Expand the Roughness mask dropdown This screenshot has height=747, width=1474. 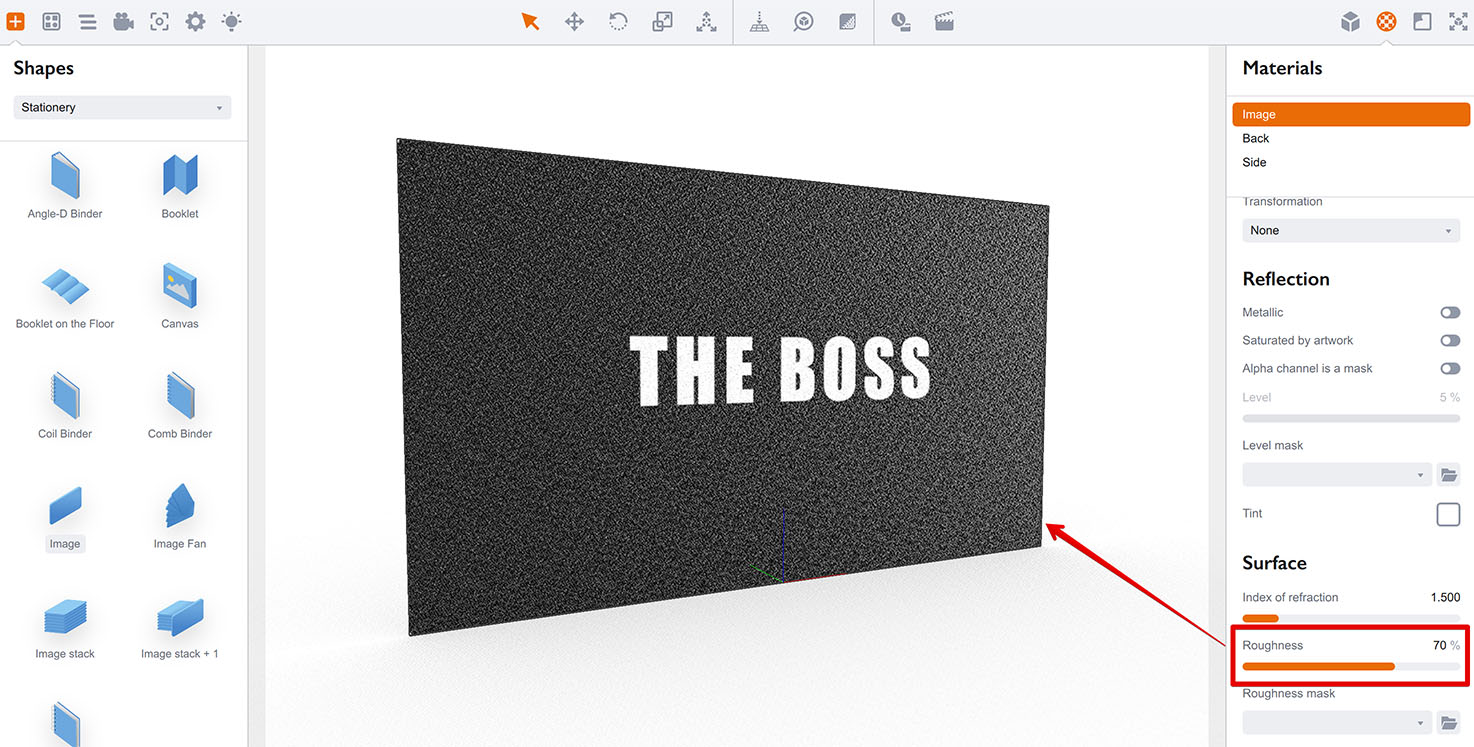point(1336,721)
